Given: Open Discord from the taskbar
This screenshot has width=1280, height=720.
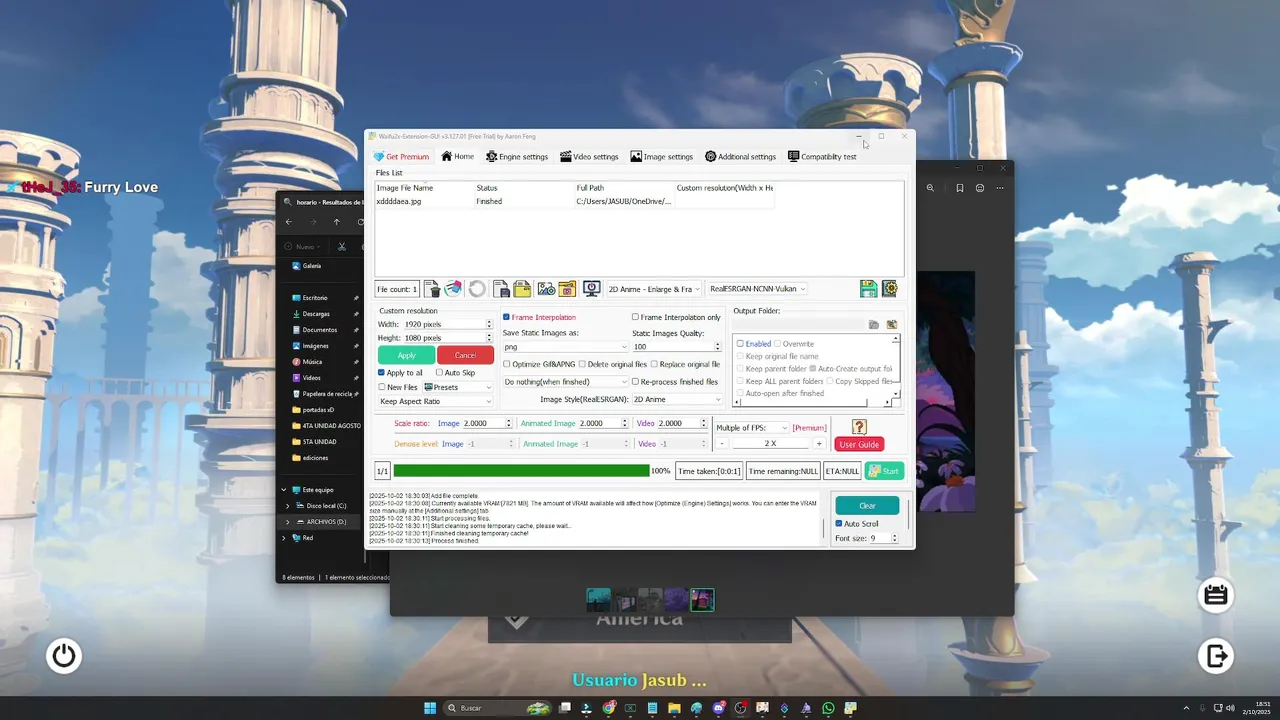Looking at the screenshot, I should point(718,708).
